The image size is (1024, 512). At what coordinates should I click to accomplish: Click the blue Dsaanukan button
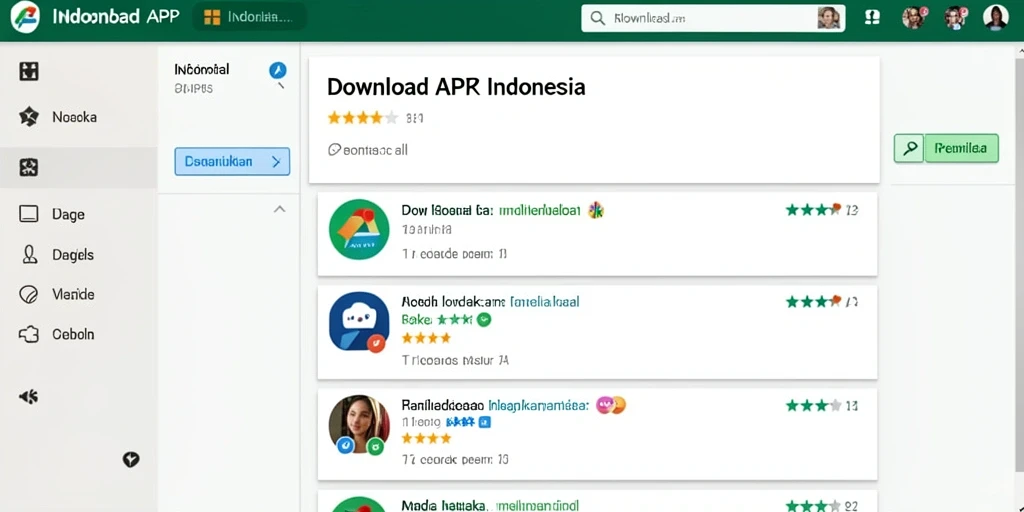coord(232,161)
